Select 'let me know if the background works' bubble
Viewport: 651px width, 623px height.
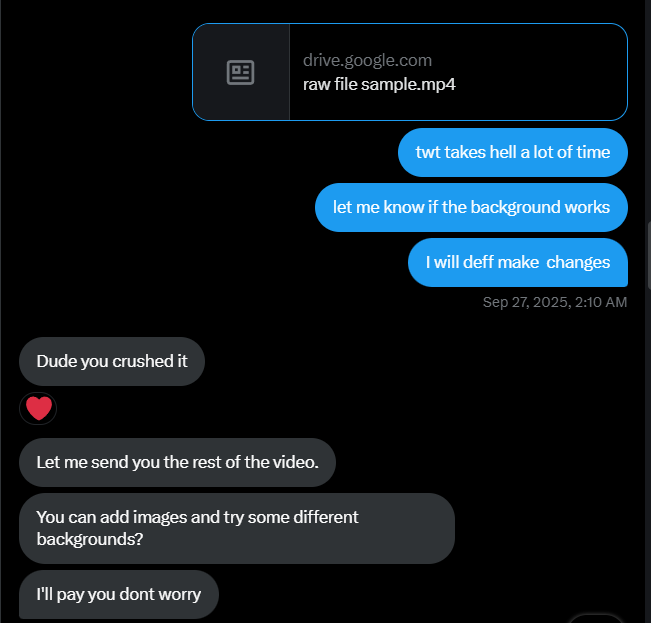(x=471, y=208)
